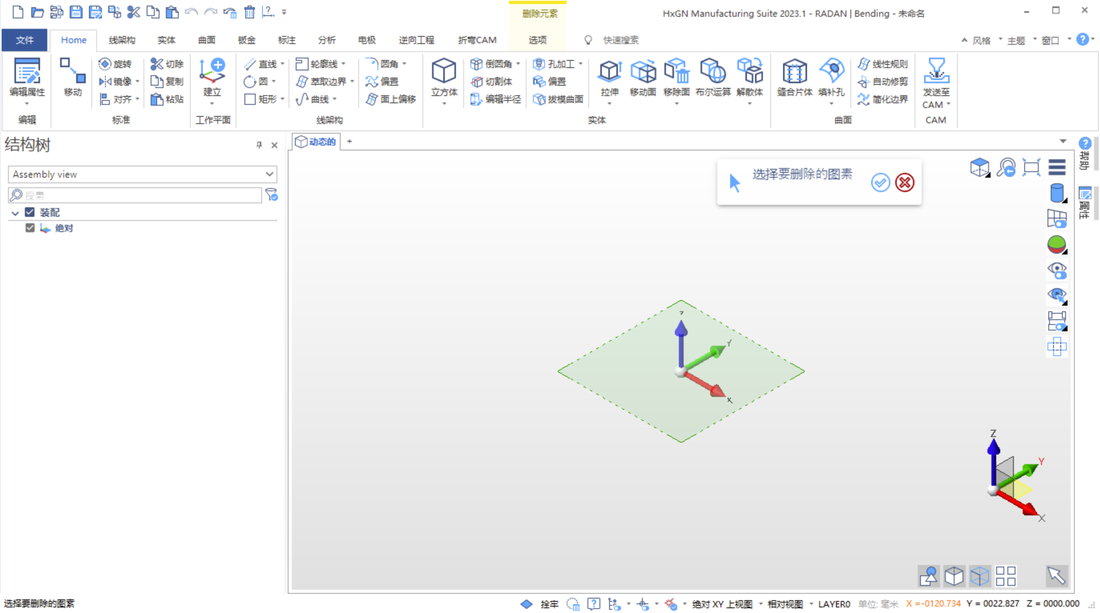Click the 快速搜索 quick search field

pyautogui.click(x=621, y=40)
